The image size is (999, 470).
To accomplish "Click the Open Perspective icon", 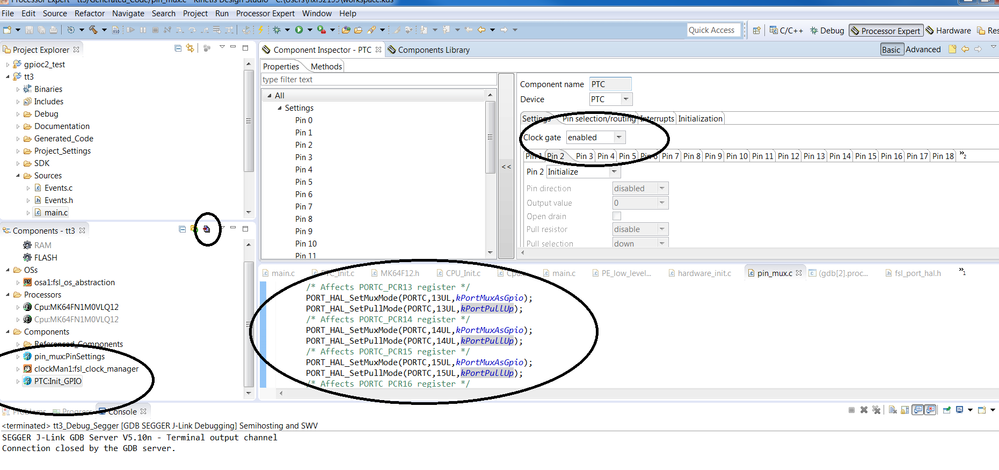I will tap(756, 30).
